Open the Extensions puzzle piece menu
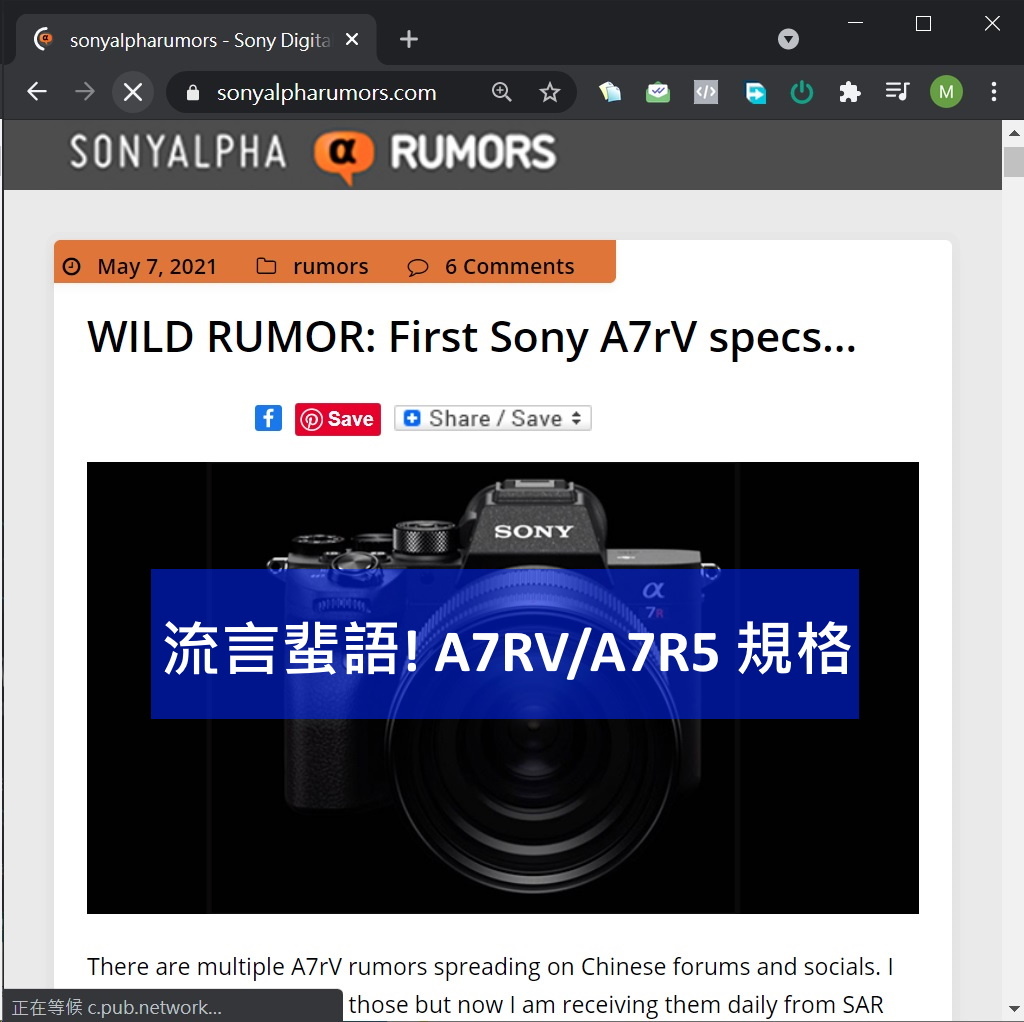 [850, 92]
